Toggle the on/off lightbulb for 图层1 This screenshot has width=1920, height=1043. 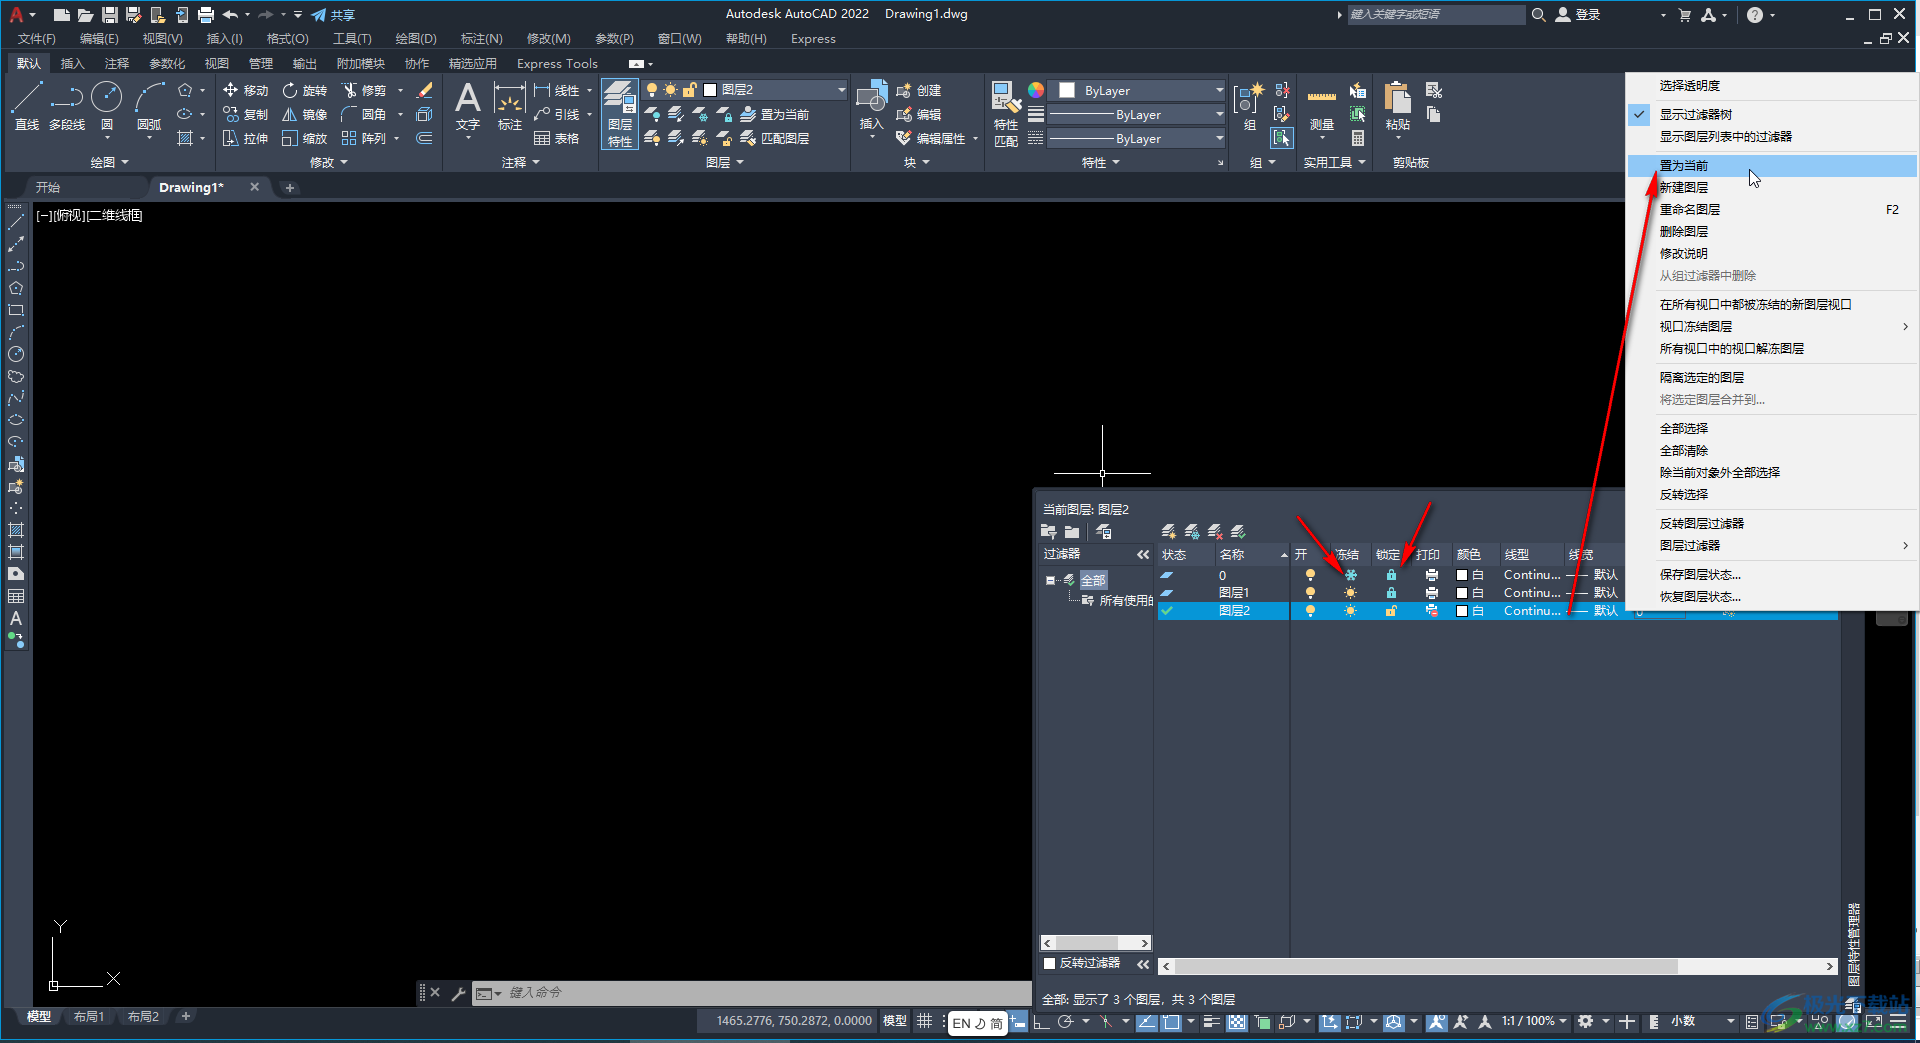coord(1310,593)
